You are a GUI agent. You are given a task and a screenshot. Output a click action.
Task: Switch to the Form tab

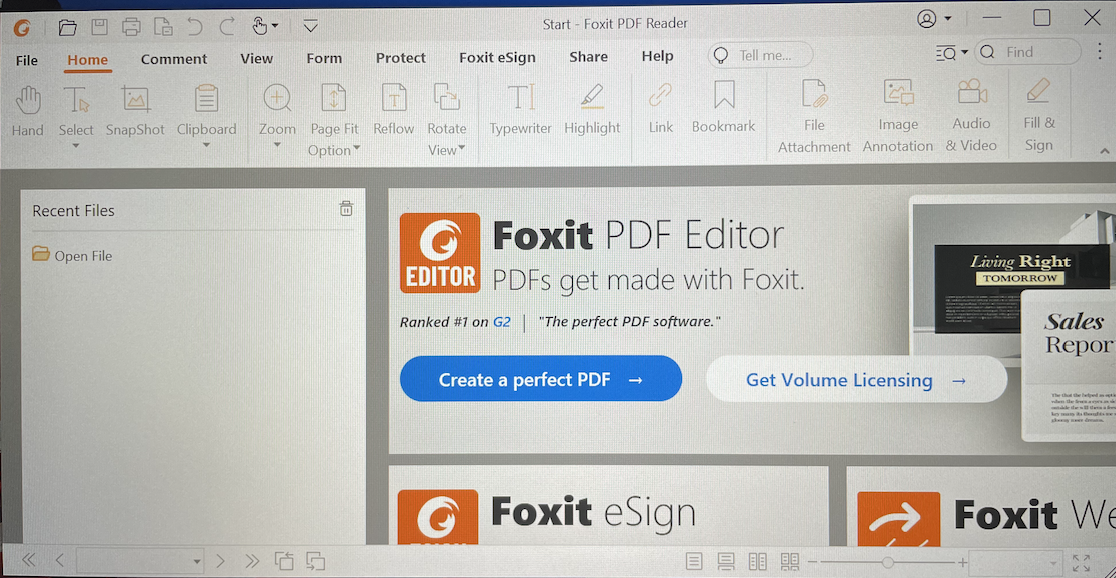(x=324, y=58)
